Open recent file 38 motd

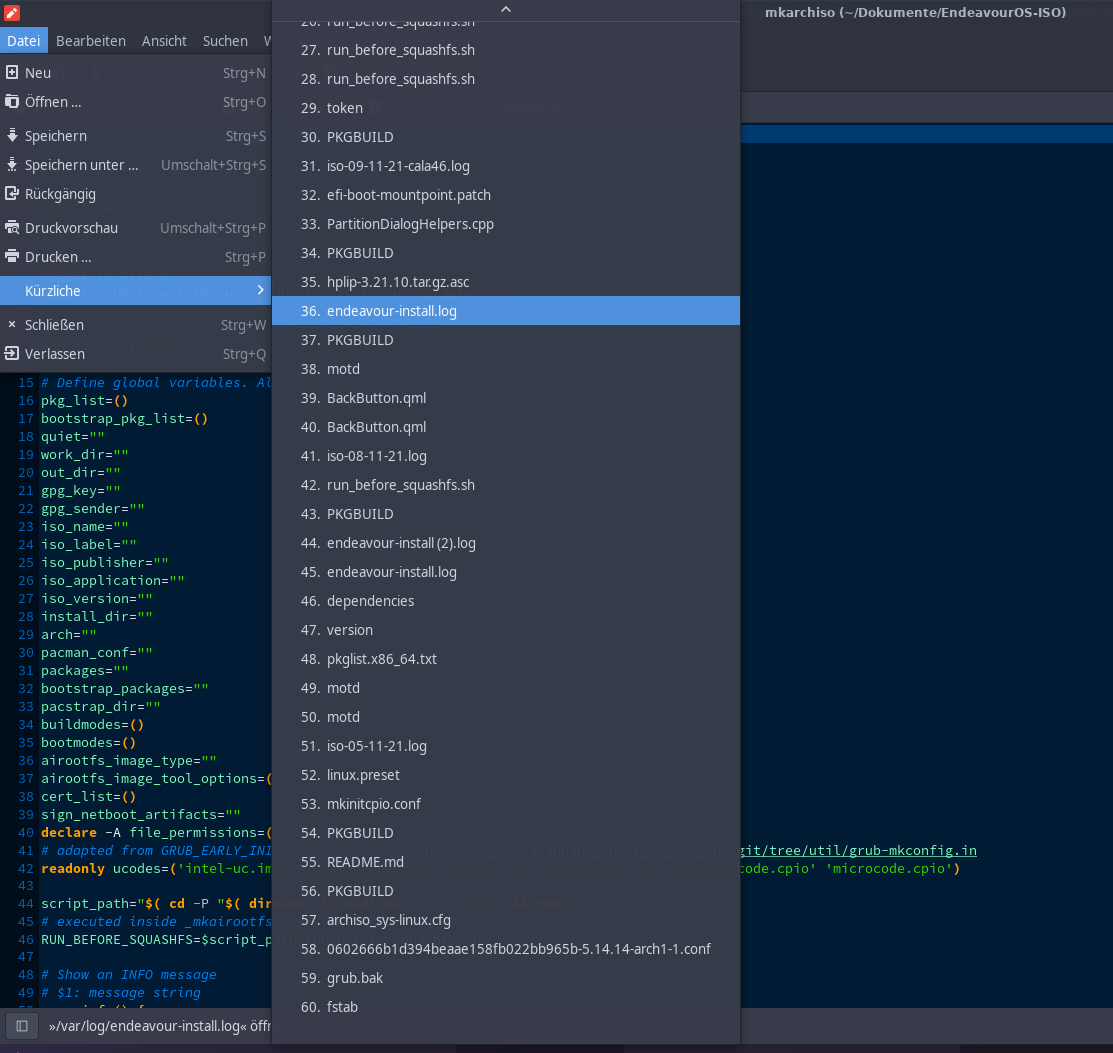[x=505, y=369]
